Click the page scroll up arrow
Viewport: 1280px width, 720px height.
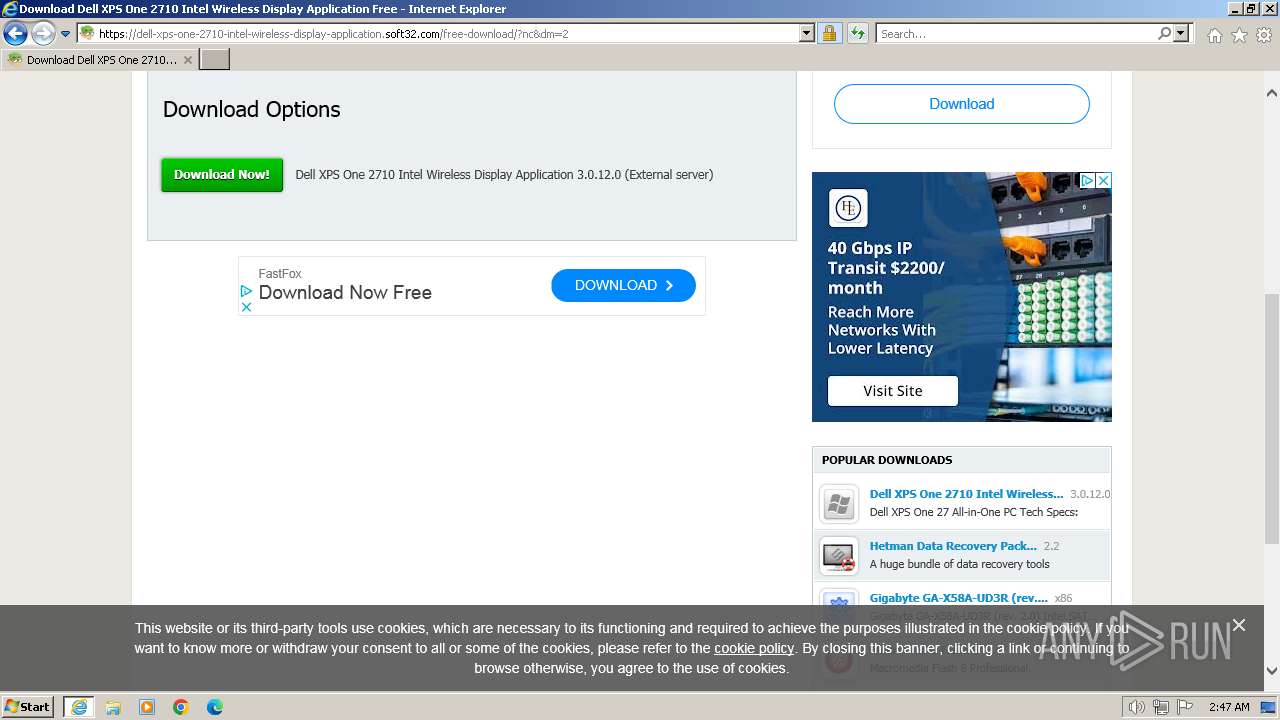click(x=1272, y=93)
